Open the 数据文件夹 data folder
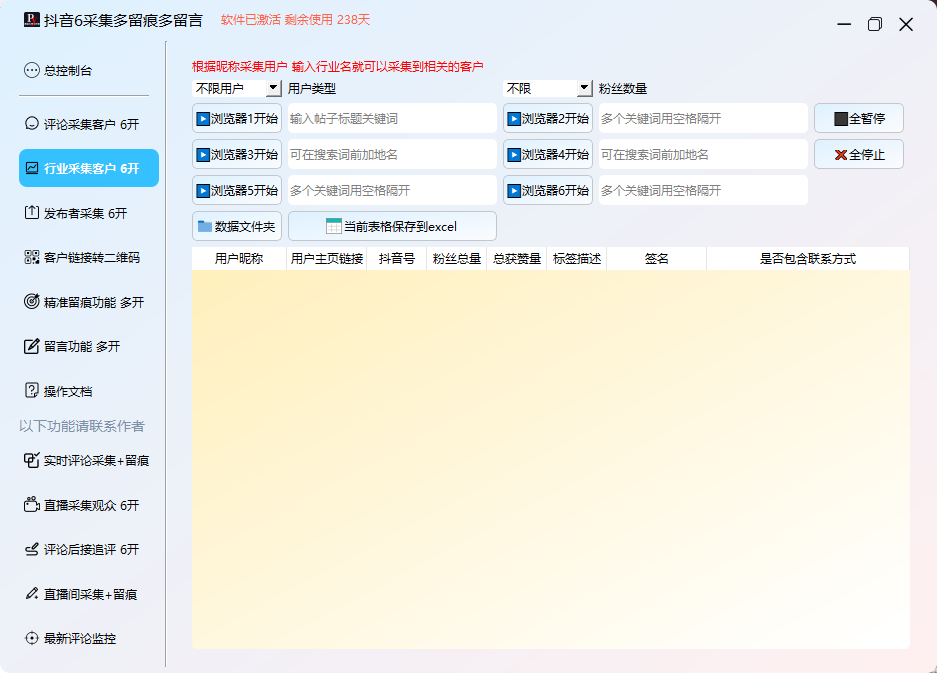Screen dimensions: 937x673 237,226
